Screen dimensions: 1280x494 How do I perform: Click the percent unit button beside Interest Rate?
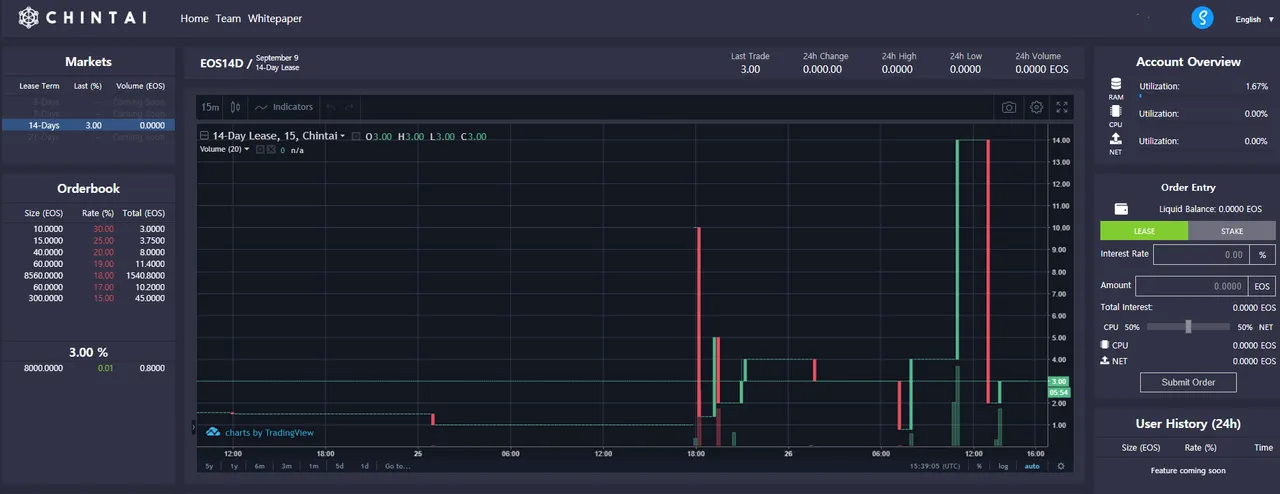coord(1264,254)
